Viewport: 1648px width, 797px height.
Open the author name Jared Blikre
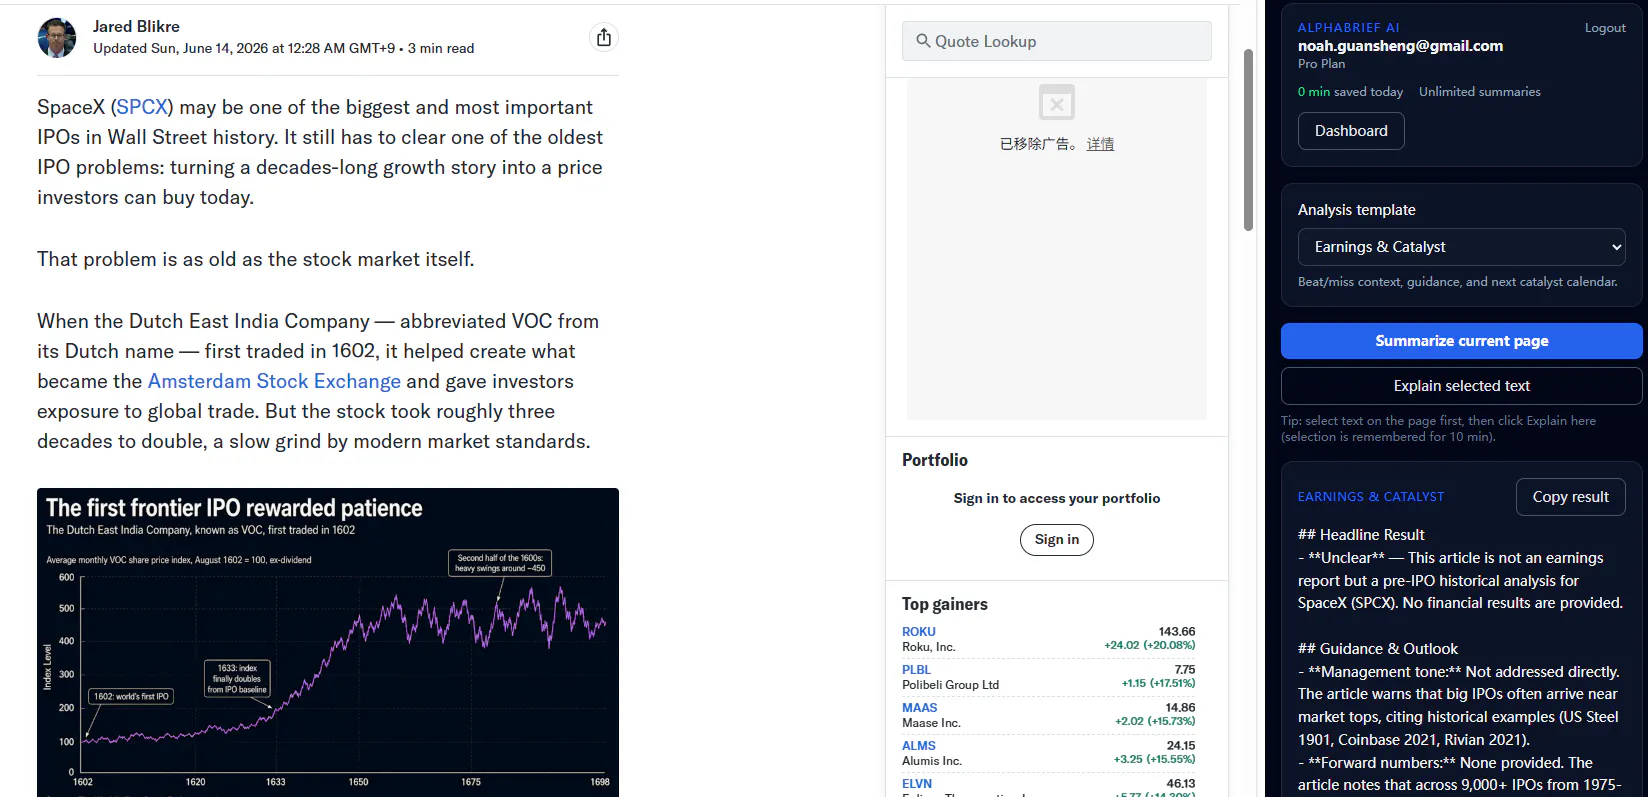pos(136,26)
